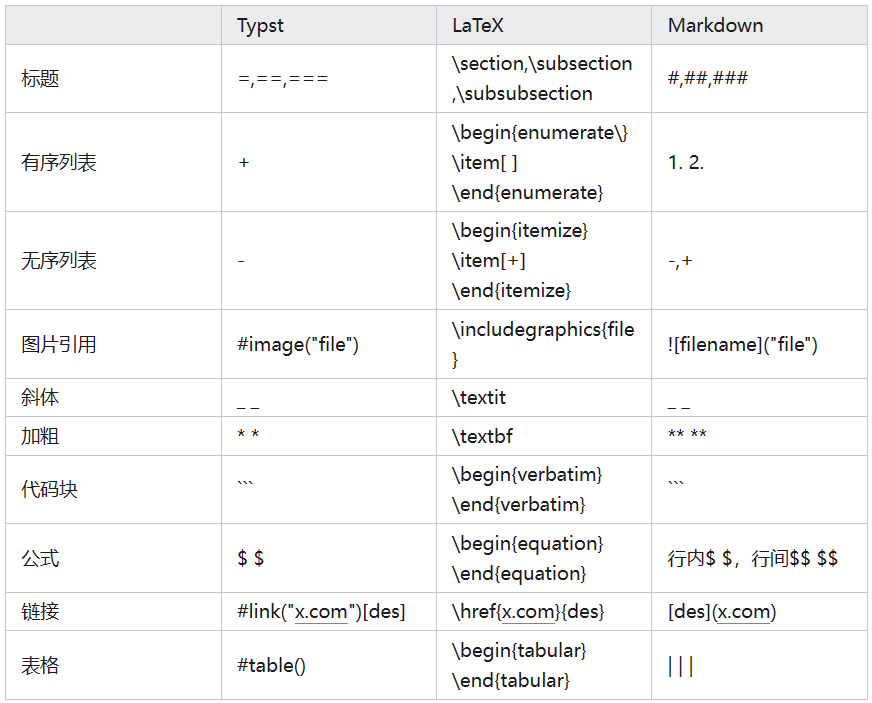872x703 pixels.
Task: Click the 无序列表 row label
Action: click(59, 261)
